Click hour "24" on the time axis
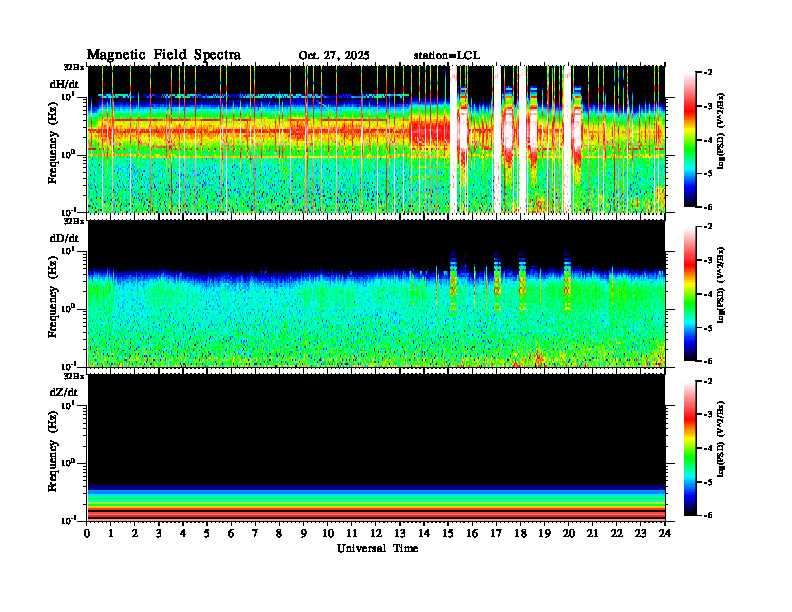The width and height of the screenshot is (792, 612). pos(665,533)
